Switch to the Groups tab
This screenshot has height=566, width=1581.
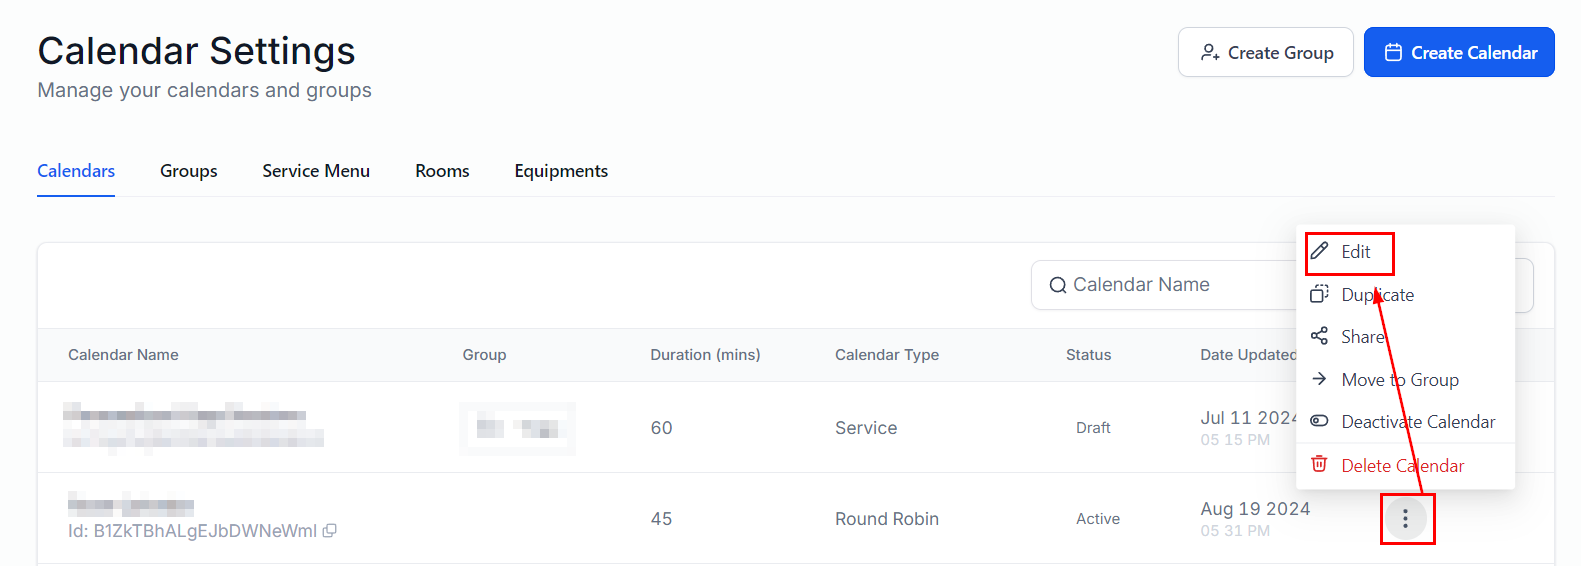pyautogui.click(x=189, y=171)
